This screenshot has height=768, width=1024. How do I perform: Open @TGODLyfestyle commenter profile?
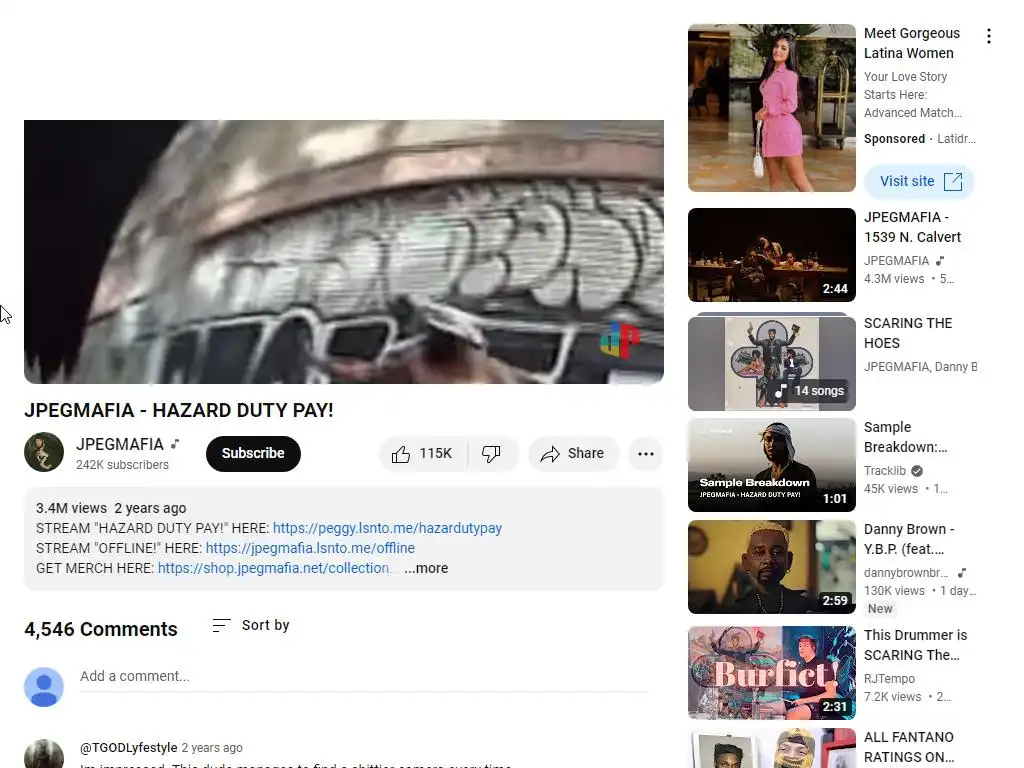129,748
